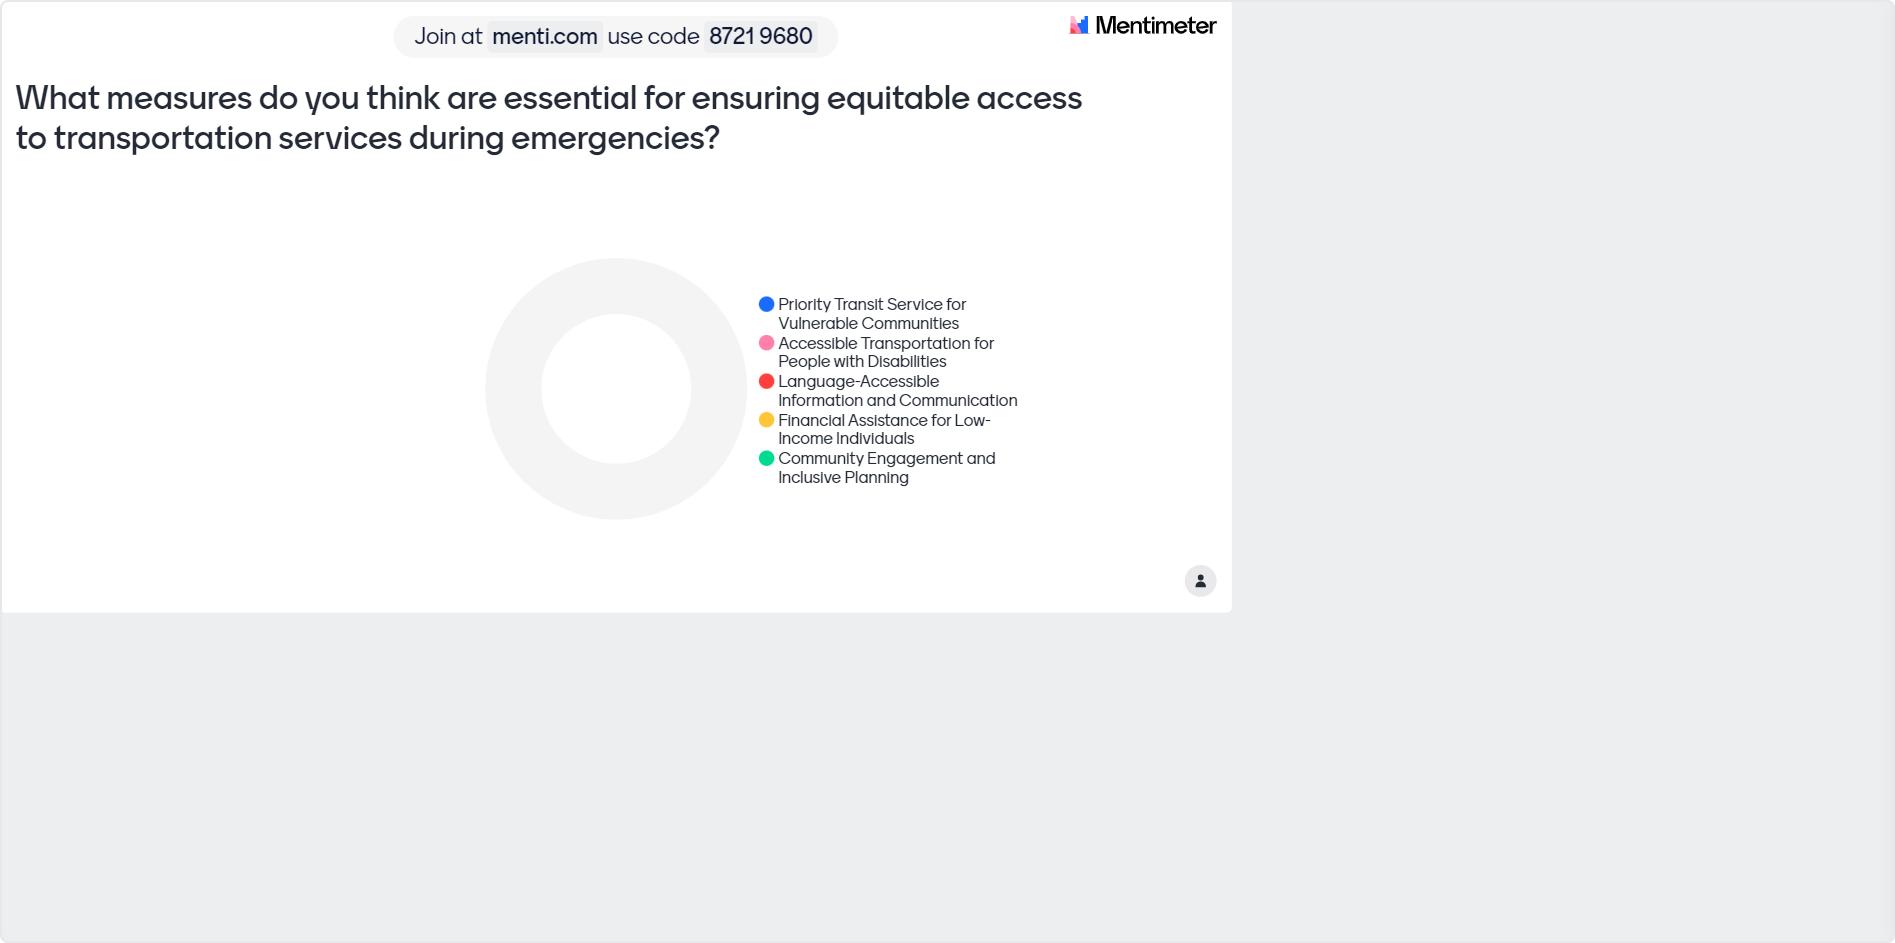This screenshot has width=1895, height=943.
Task: Click the Mentimeter logo icon
Action: point(1078,25)
